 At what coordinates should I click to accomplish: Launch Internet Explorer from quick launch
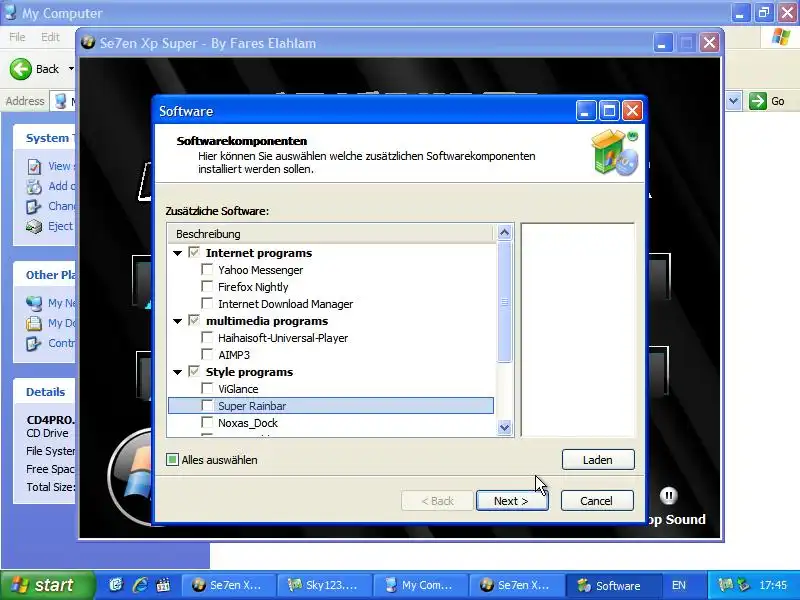coord(140,585)
